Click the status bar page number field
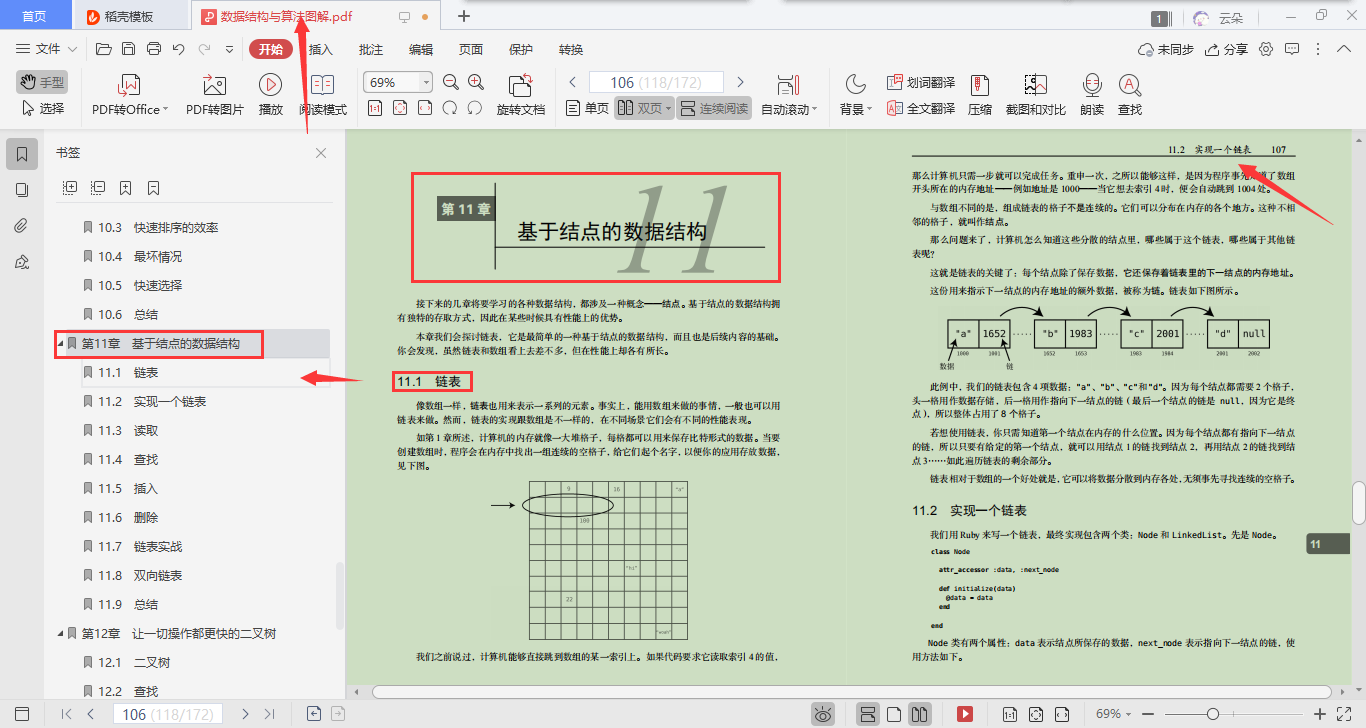 point(168,714)
